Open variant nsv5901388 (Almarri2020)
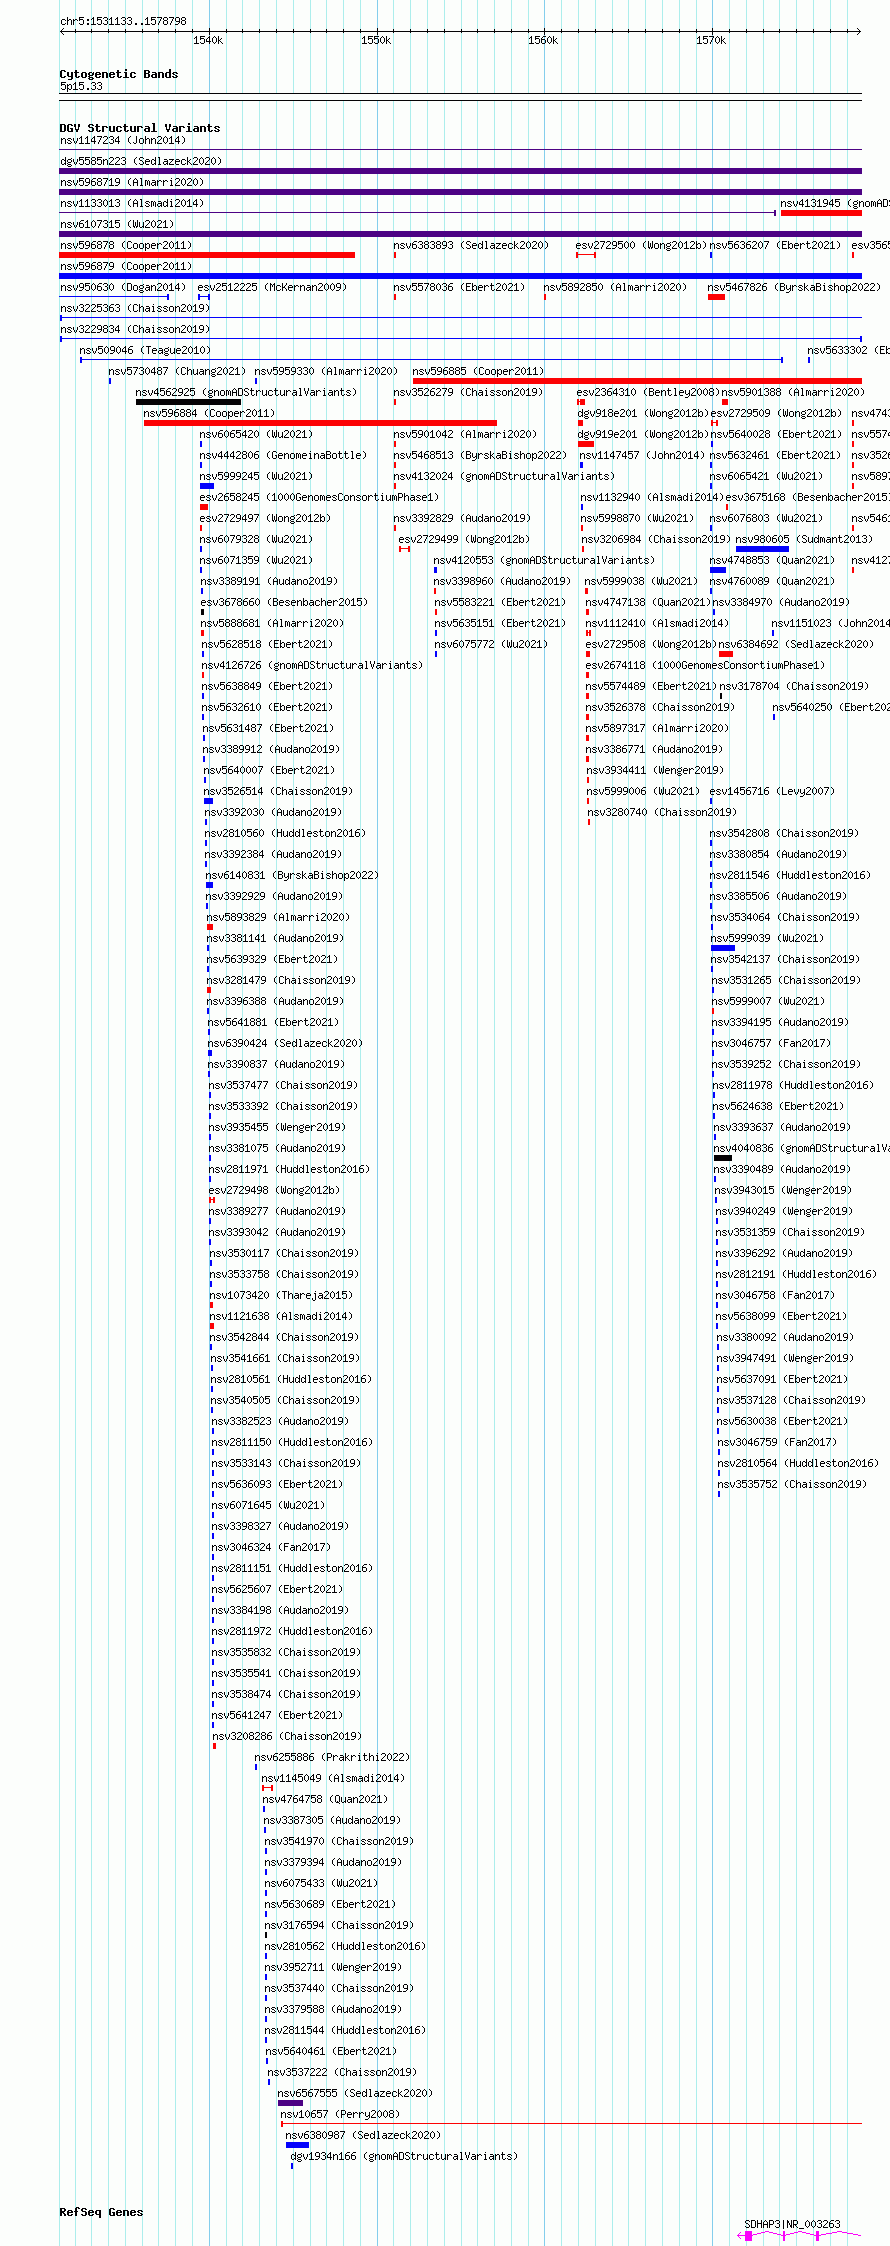 tap(794, 392)
